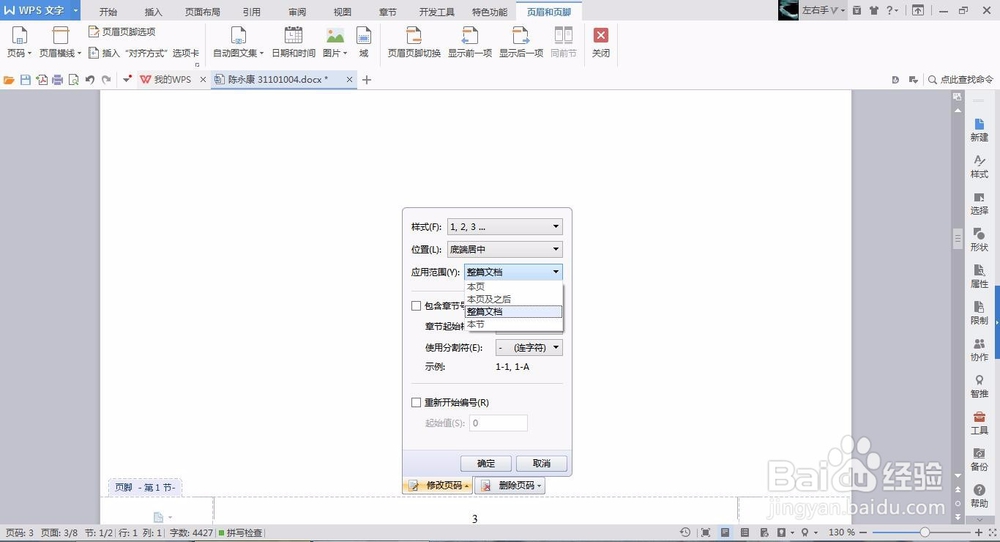Click the 点此查找命令 search box
Screen dimensions: 1000x542
pos(961,80)
